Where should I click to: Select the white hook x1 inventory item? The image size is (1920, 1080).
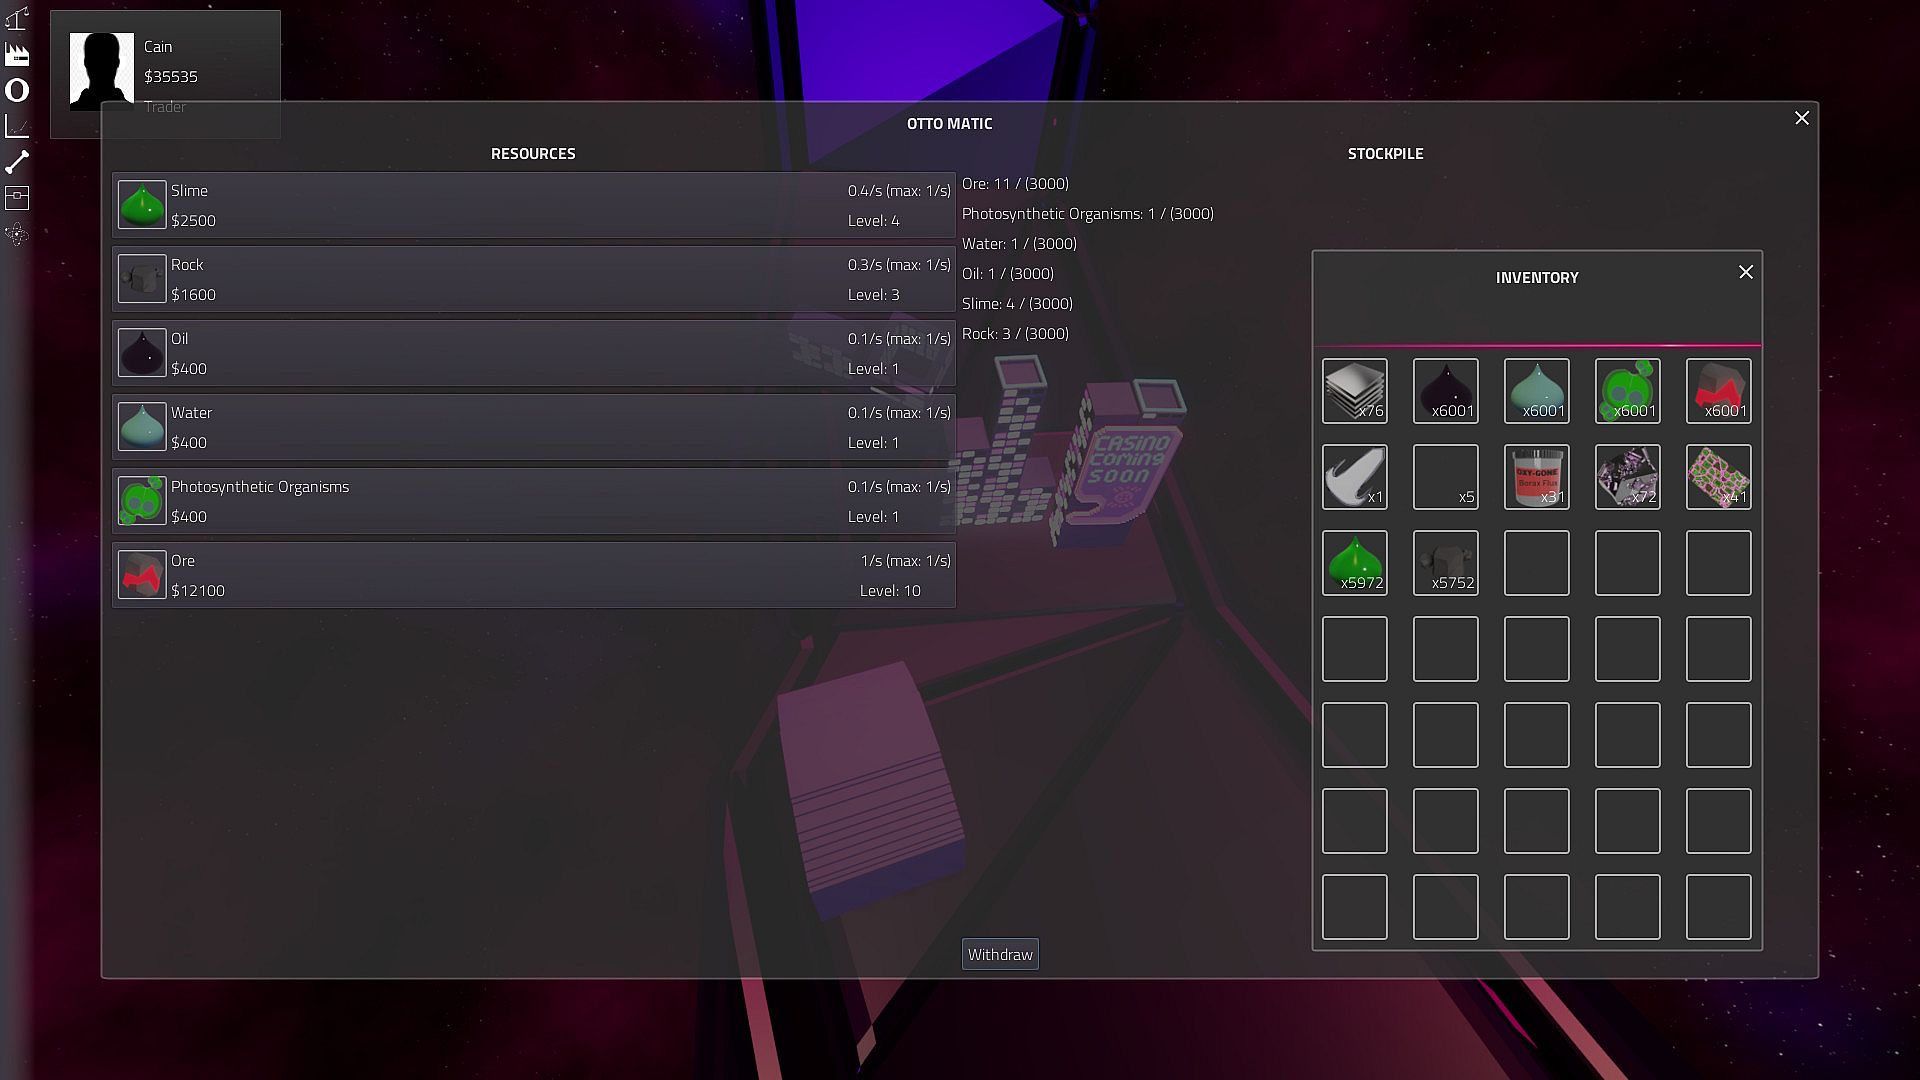click(x=1354, y=477)
